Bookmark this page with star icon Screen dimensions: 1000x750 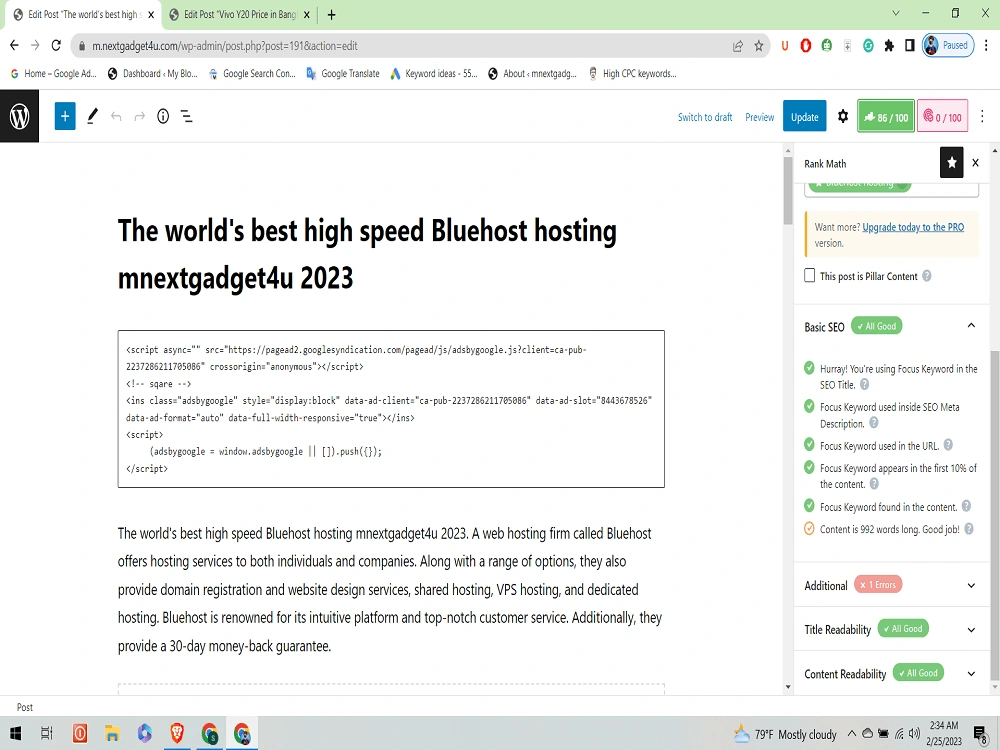(x=758, y=45)
